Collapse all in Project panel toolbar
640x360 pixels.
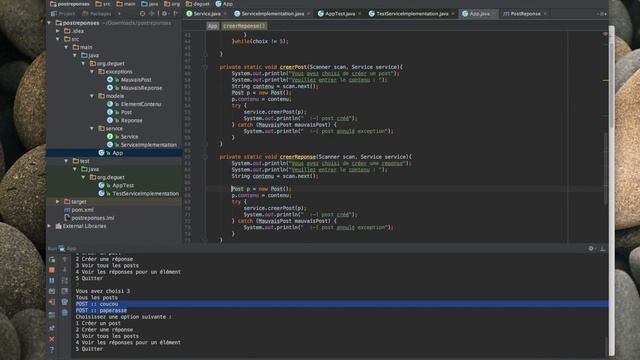(151, 13)
